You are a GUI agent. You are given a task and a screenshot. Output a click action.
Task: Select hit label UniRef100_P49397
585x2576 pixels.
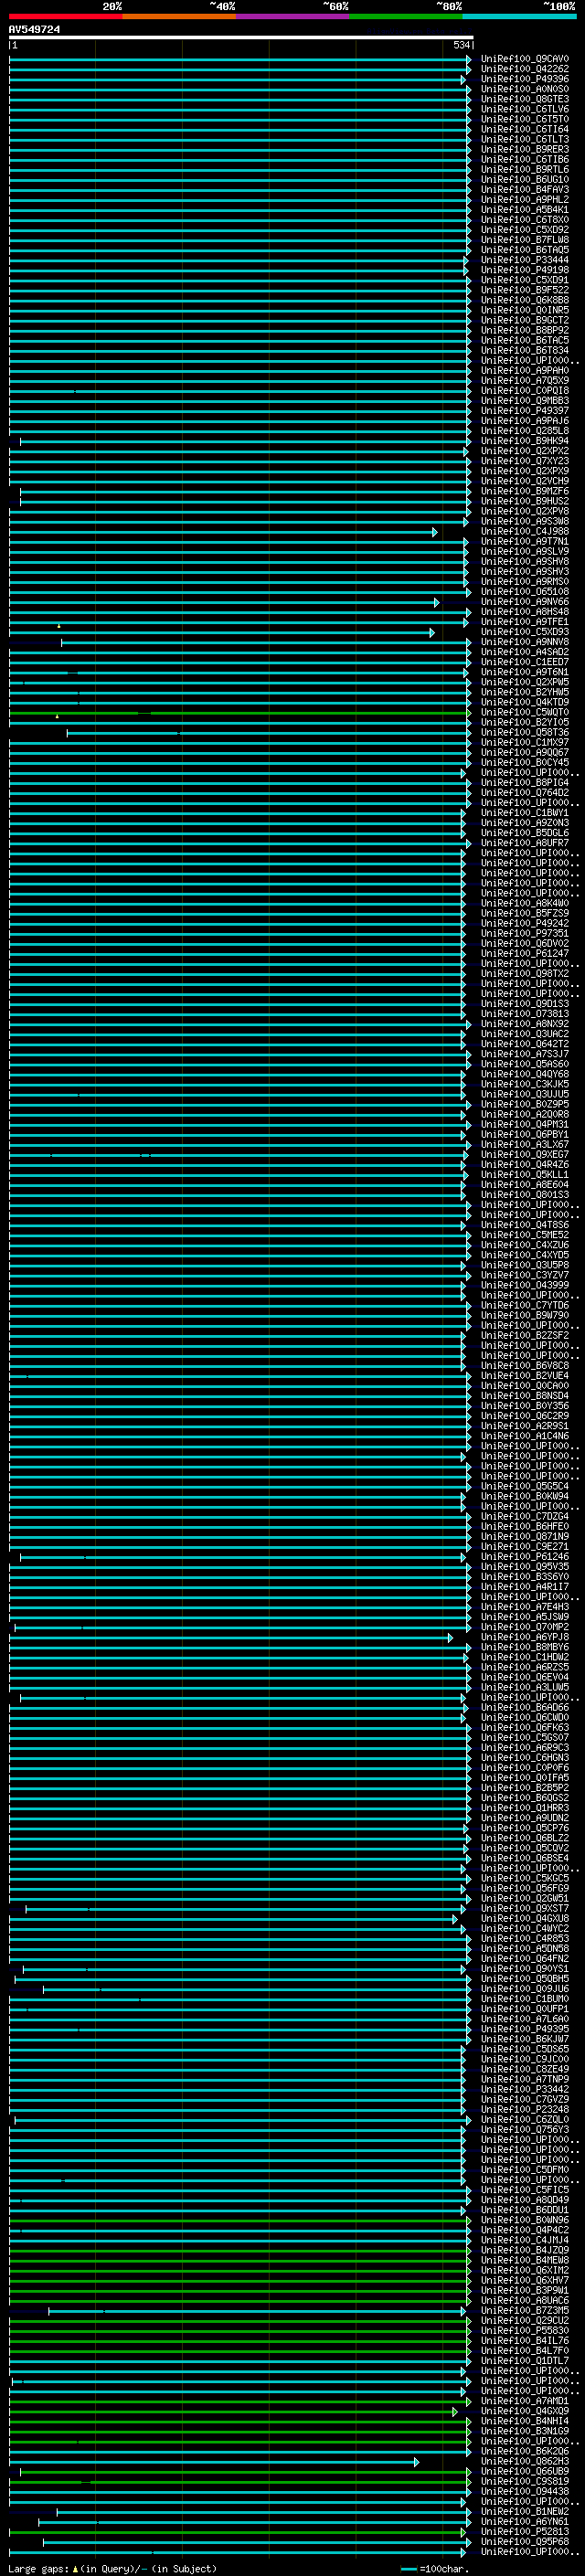click(525, 410)
